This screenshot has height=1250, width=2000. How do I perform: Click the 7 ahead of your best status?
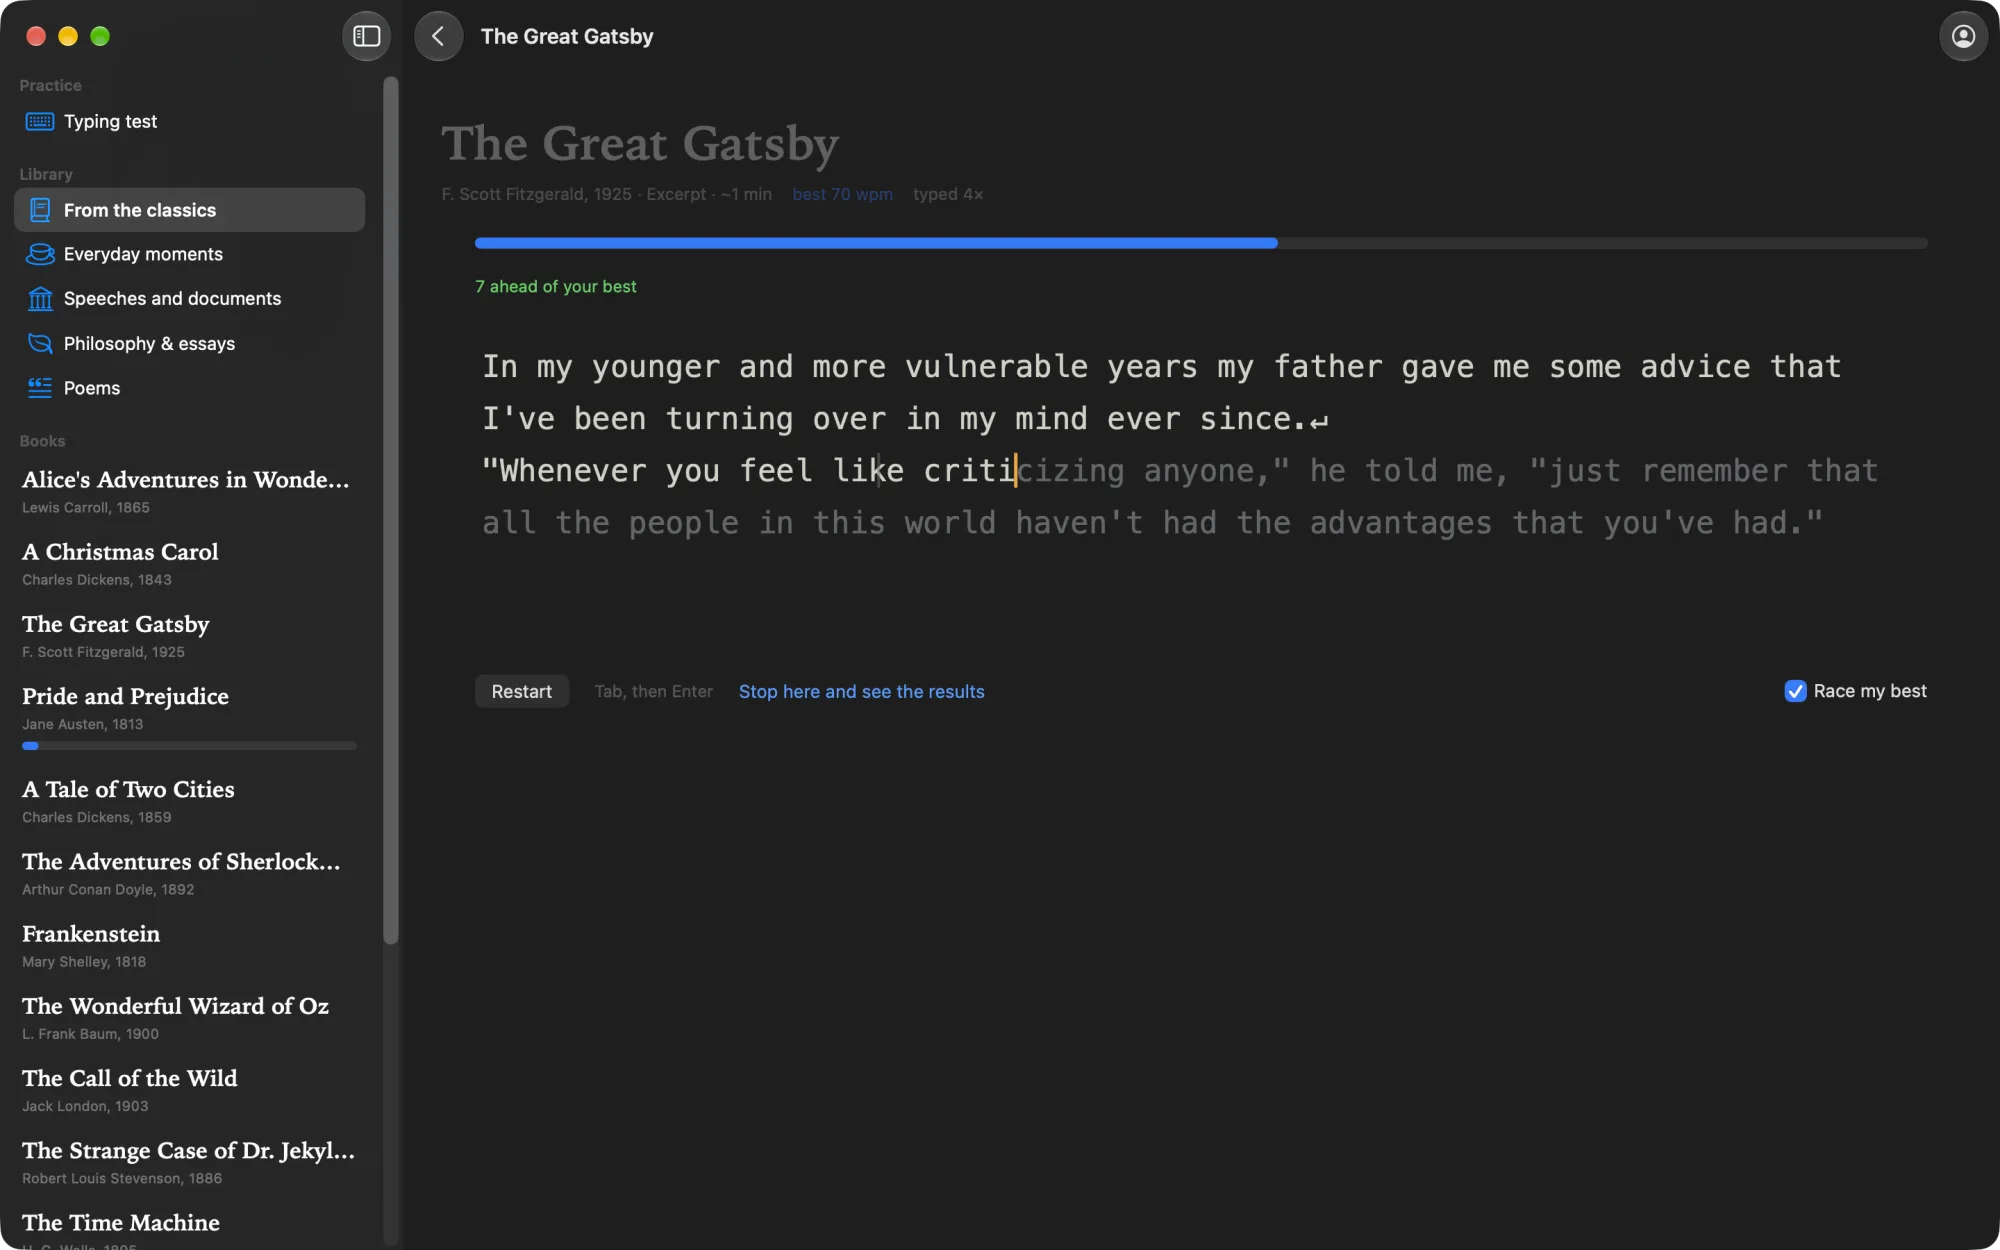[x=555, y=286]
